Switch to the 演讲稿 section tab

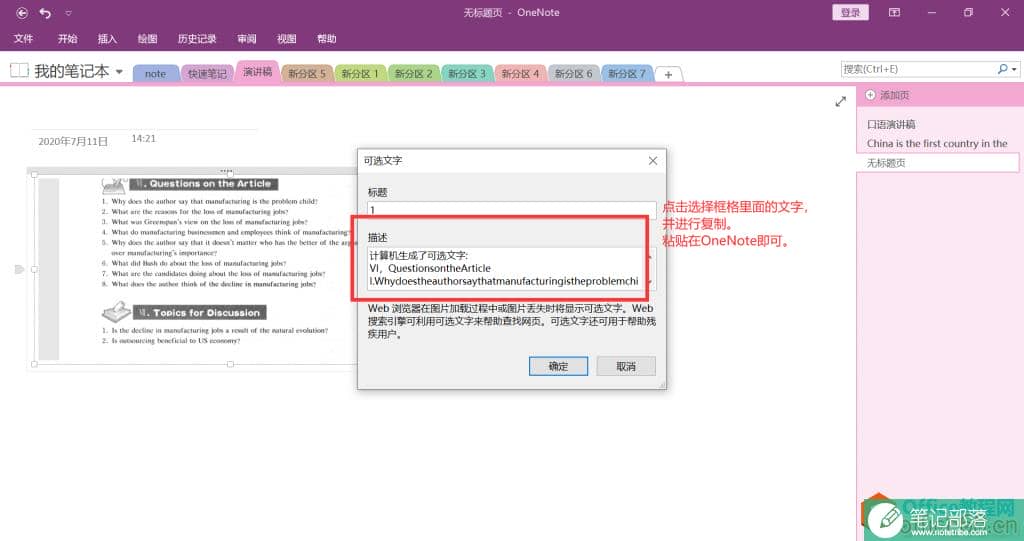(x=257, y=72)
